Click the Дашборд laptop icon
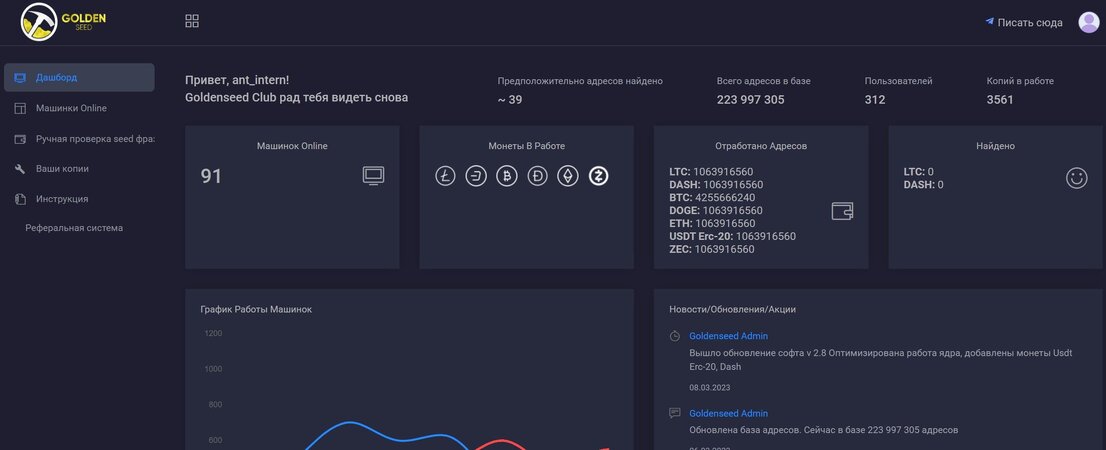Image resolution: width=1106 pixels, height=450 pixels. coord(20,78)
